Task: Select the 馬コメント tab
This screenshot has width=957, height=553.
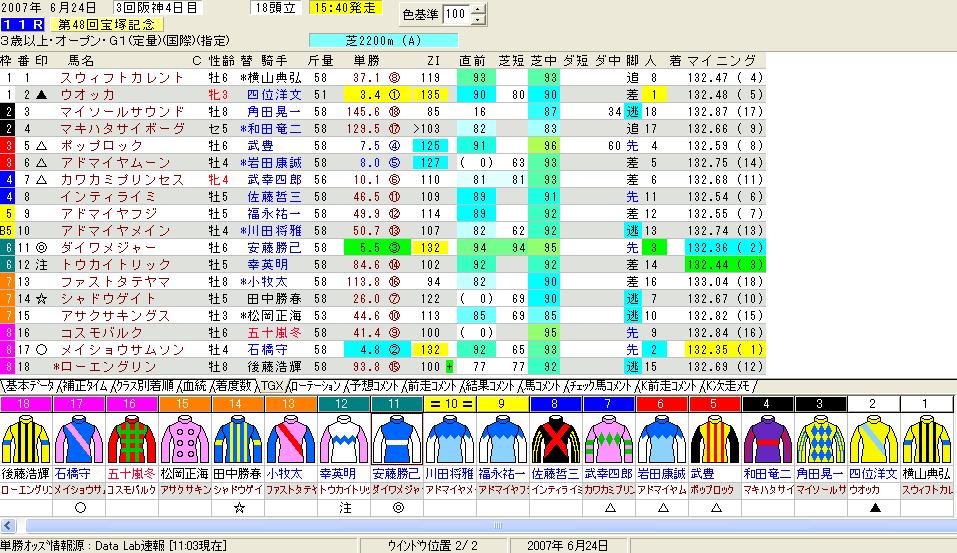Action: click(541, 386)
